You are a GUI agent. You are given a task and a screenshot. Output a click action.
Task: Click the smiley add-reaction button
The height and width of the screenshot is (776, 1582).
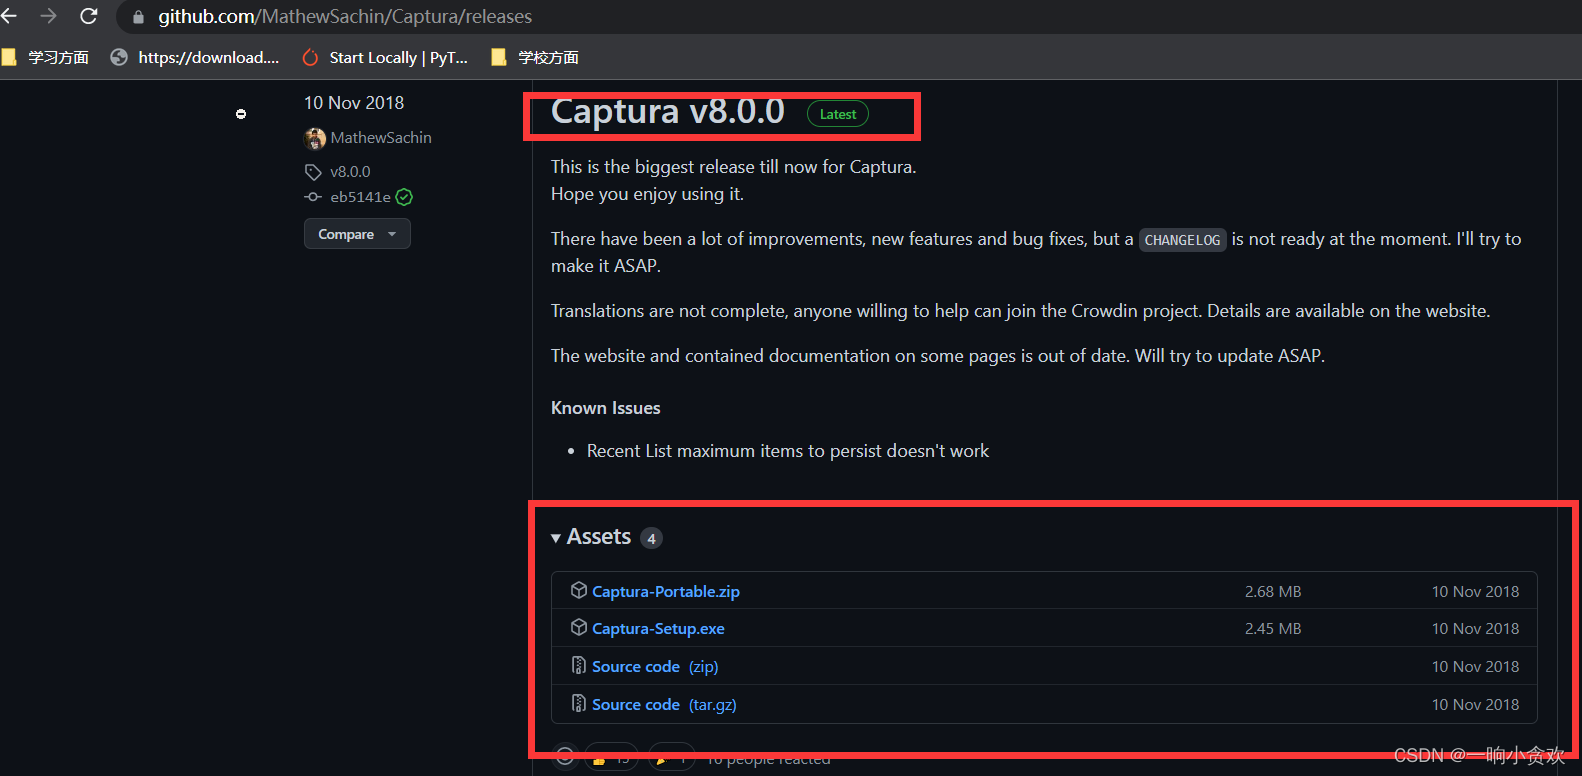(x=565, y=757)
